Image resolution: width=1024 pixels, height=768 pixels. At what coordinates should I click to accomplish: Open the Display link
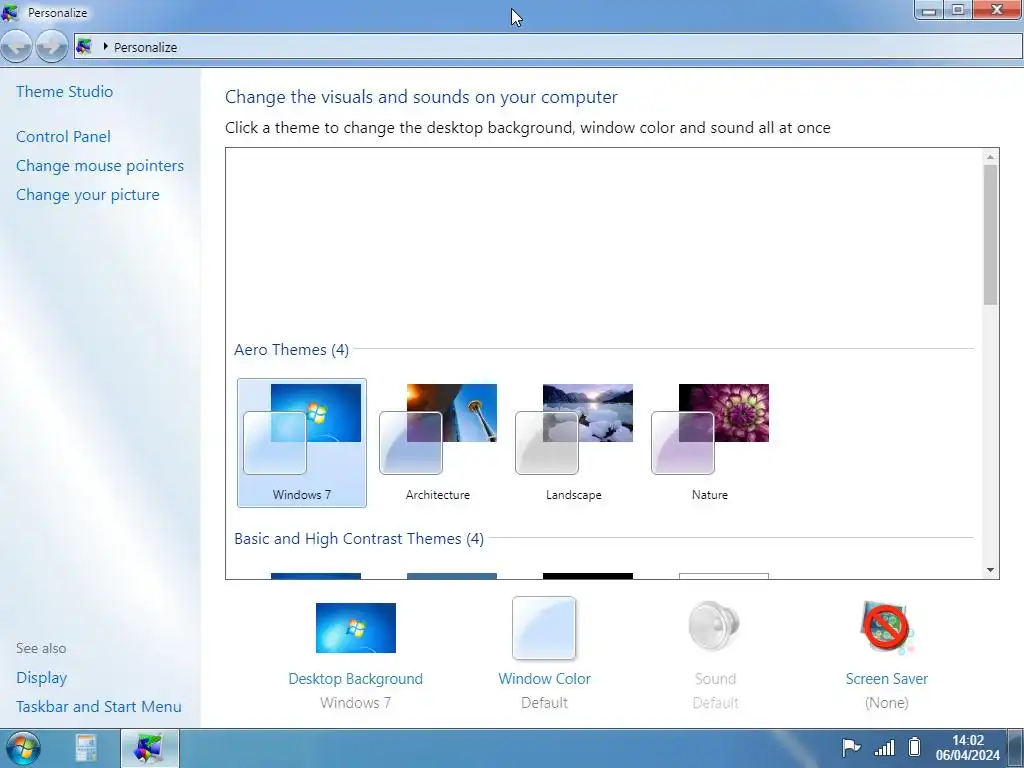point(42,678)
